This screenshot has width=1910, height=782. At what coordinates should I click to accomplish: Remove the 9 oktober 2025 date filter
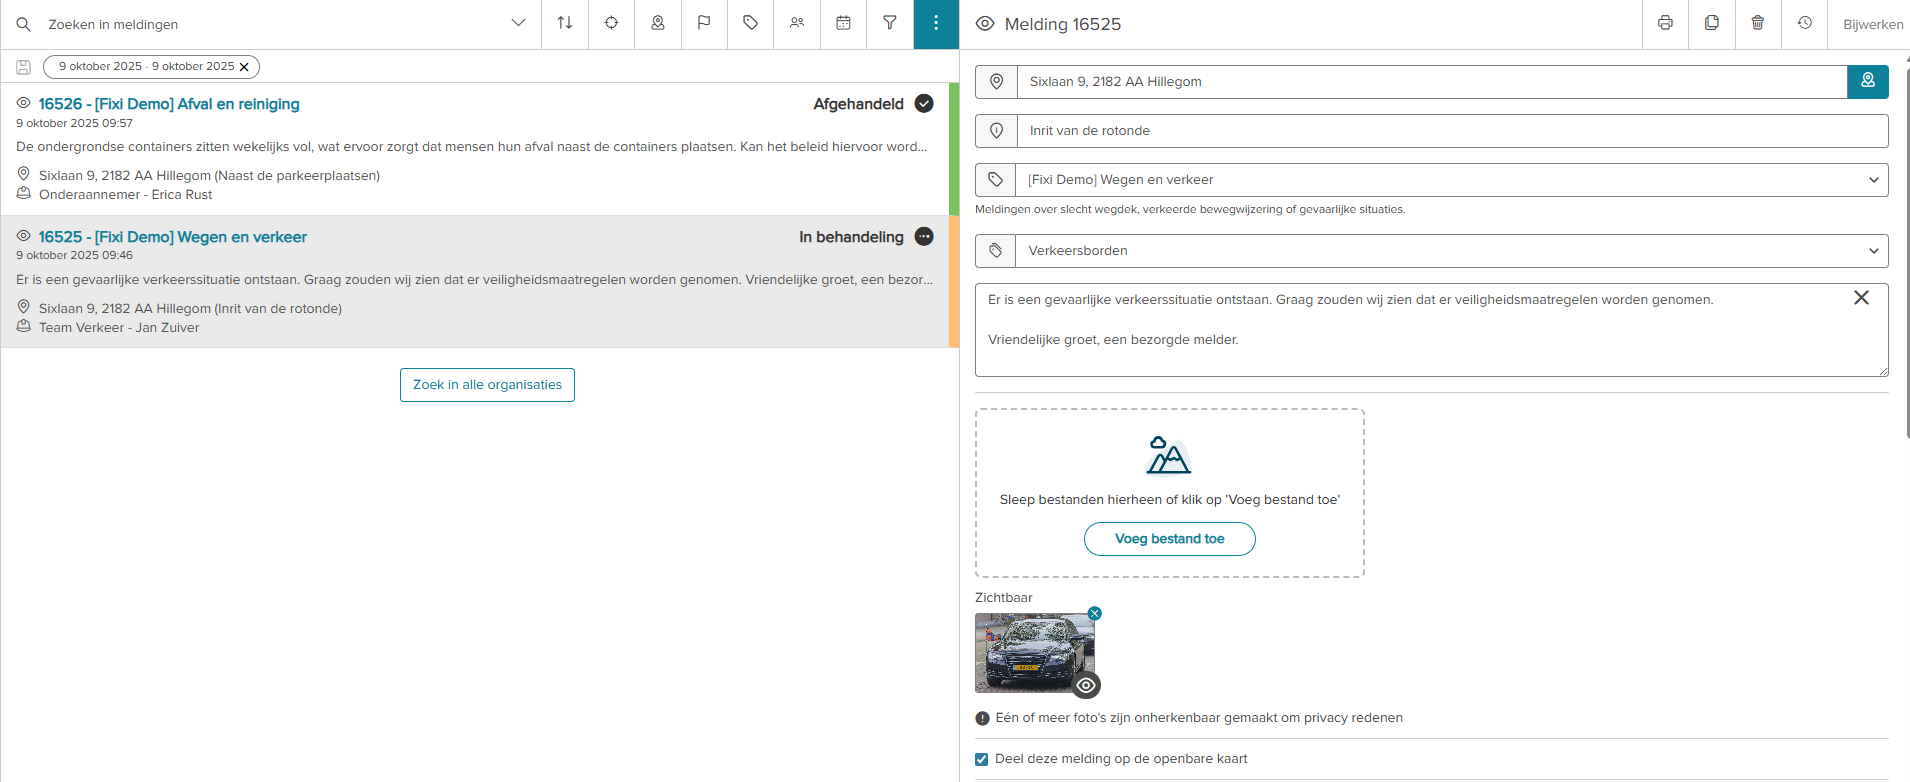coord(244,67)
